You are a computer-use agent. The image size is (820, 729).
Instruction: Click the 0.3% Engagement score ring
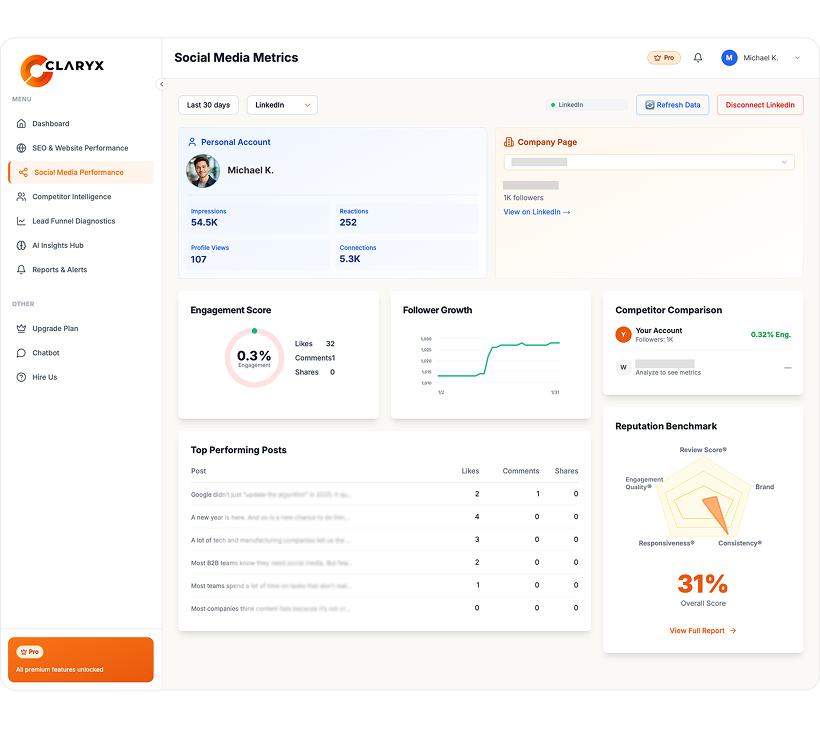point(254,357)
